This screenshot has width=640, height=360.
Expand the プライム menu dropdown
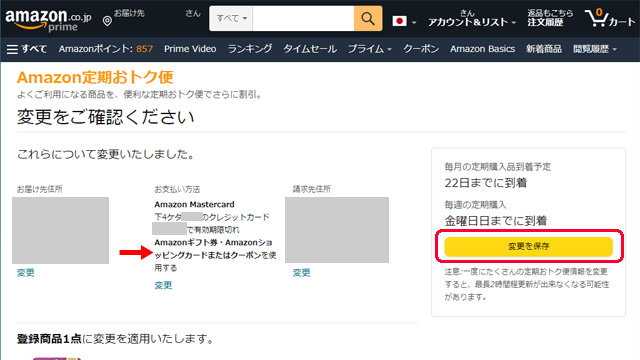click(369, 49)
